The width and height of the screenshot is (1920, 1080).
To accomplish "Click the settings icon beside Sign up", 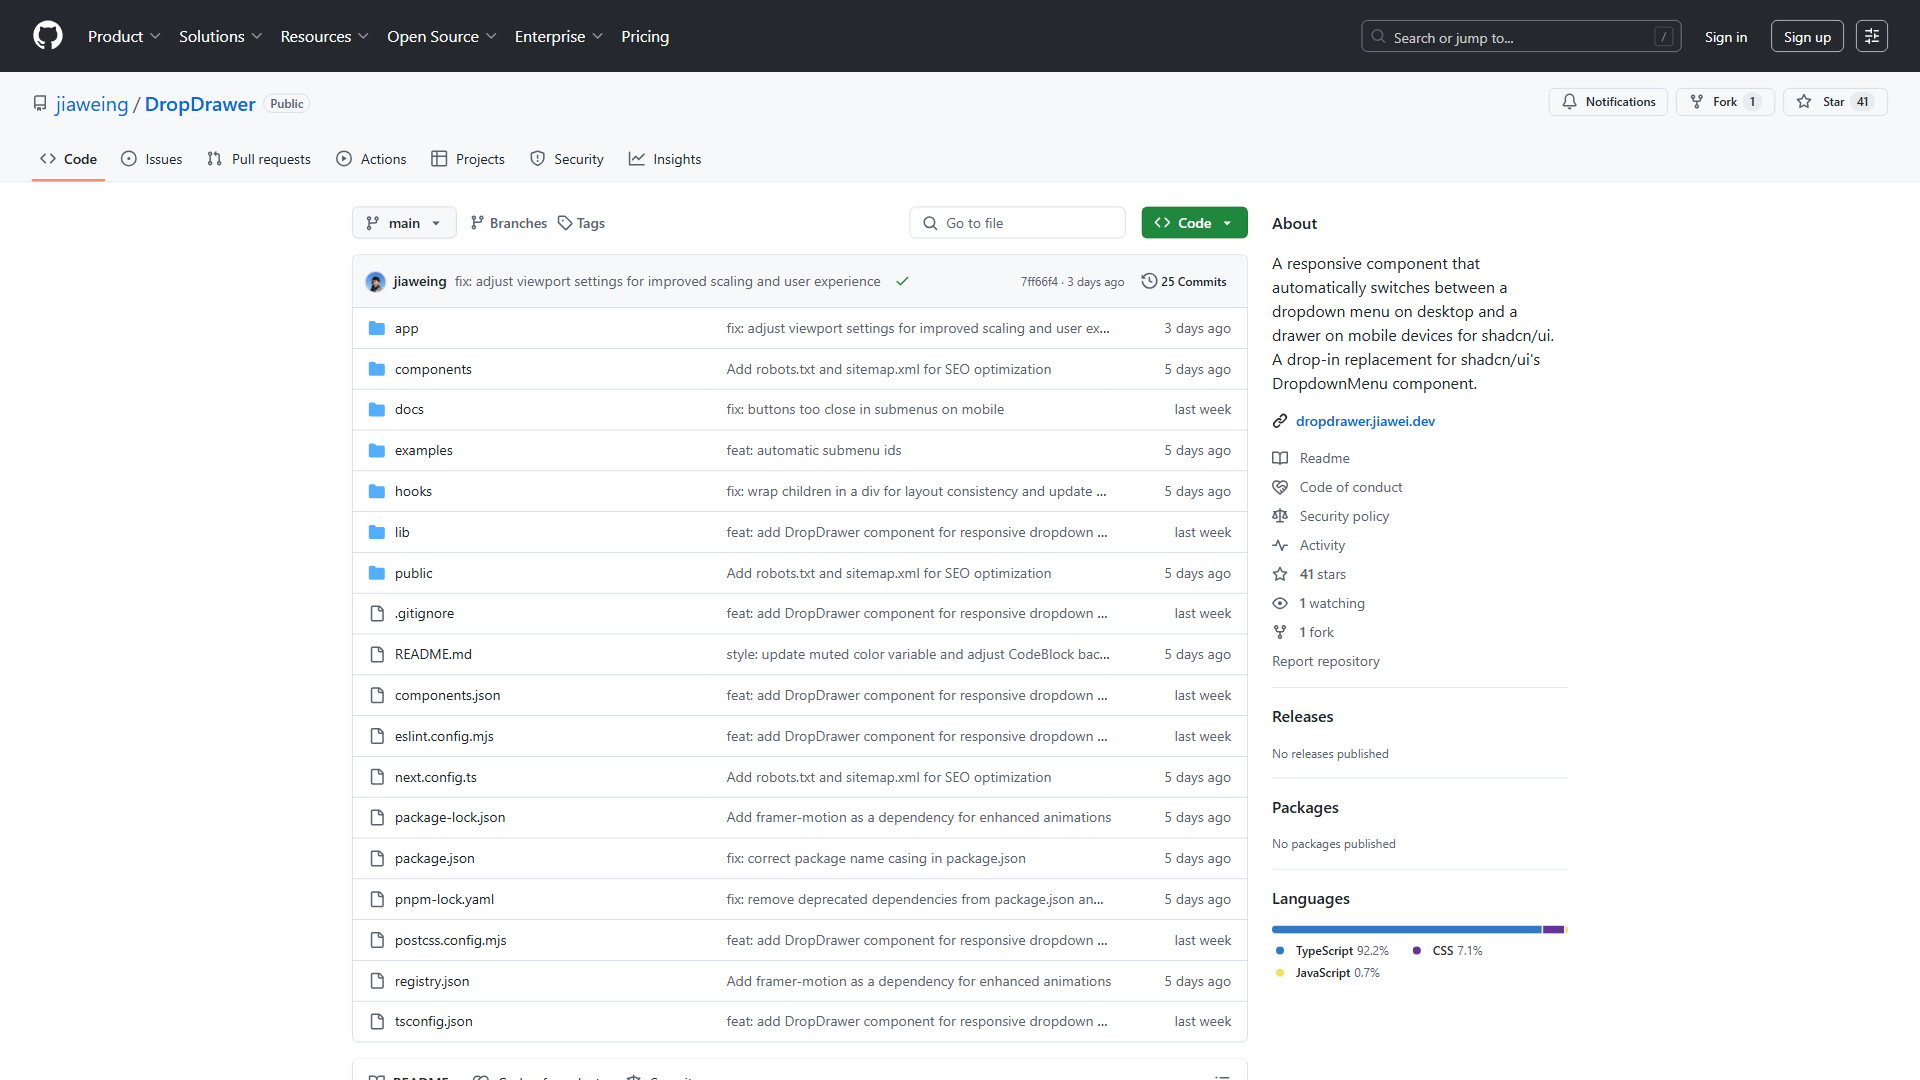I will tap(1872, 36).
